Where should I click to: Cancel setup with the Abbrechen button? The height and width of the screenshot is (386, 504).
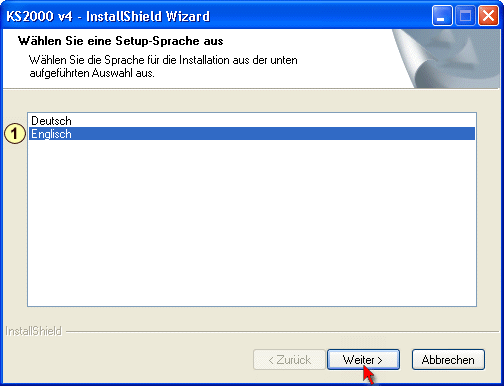tap(448, 360)
